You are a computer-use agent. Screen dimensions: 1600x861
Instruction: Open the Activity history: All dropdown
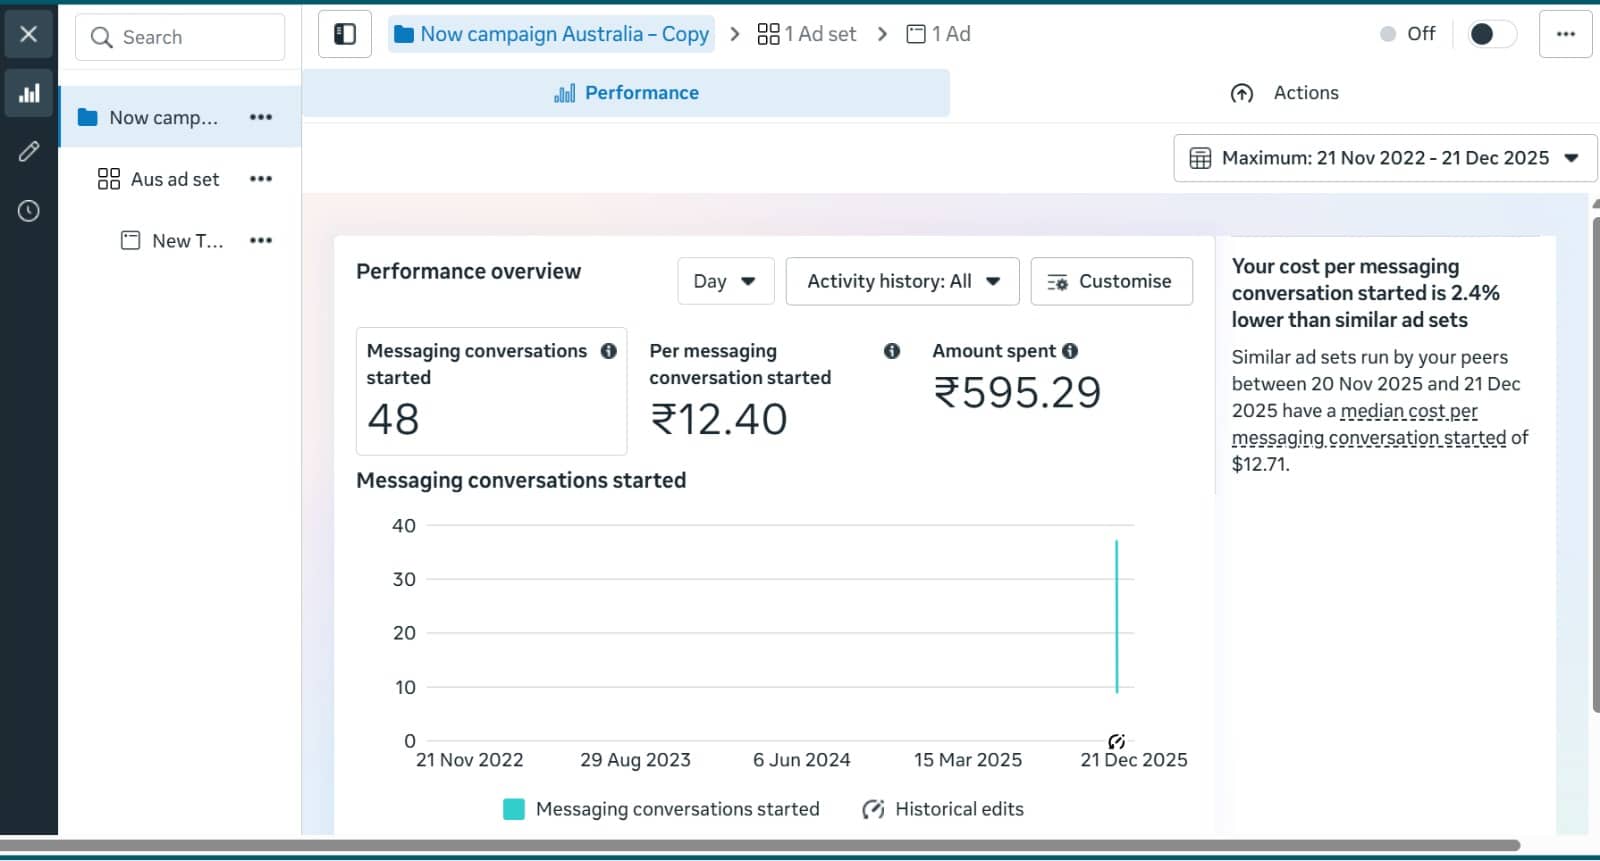click(x=902, y=281)
